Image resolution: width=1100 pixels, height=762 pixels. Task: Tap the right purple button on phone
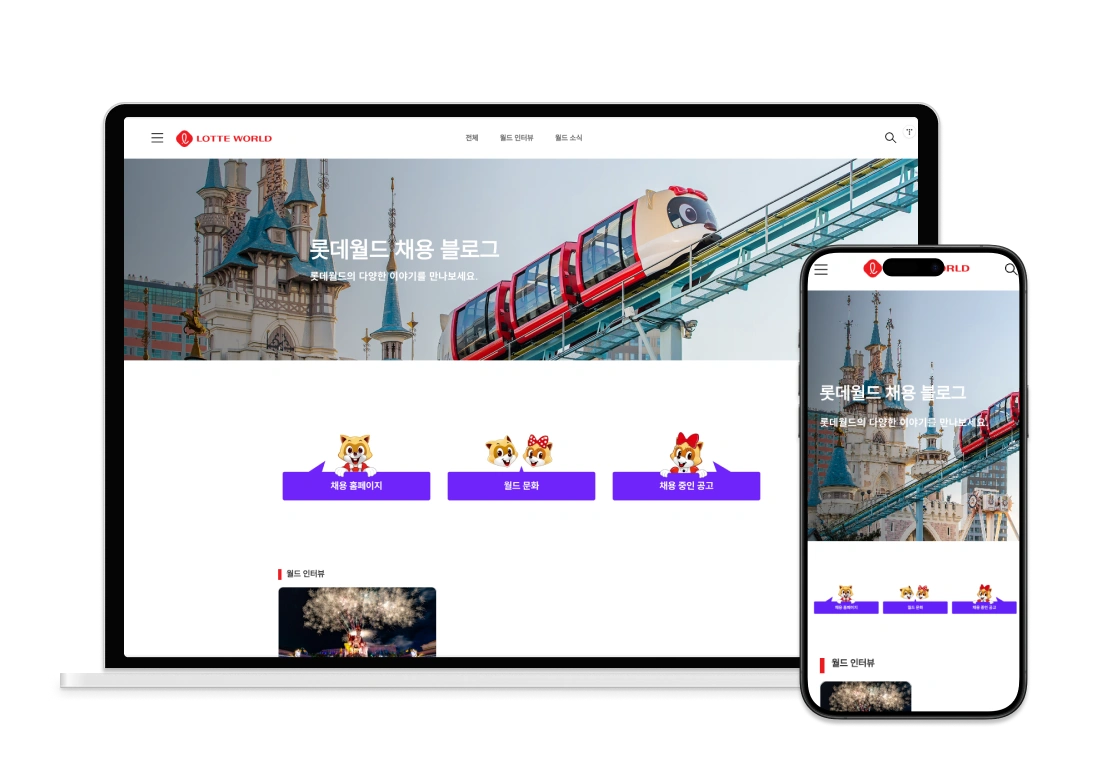tap(983, 607)
